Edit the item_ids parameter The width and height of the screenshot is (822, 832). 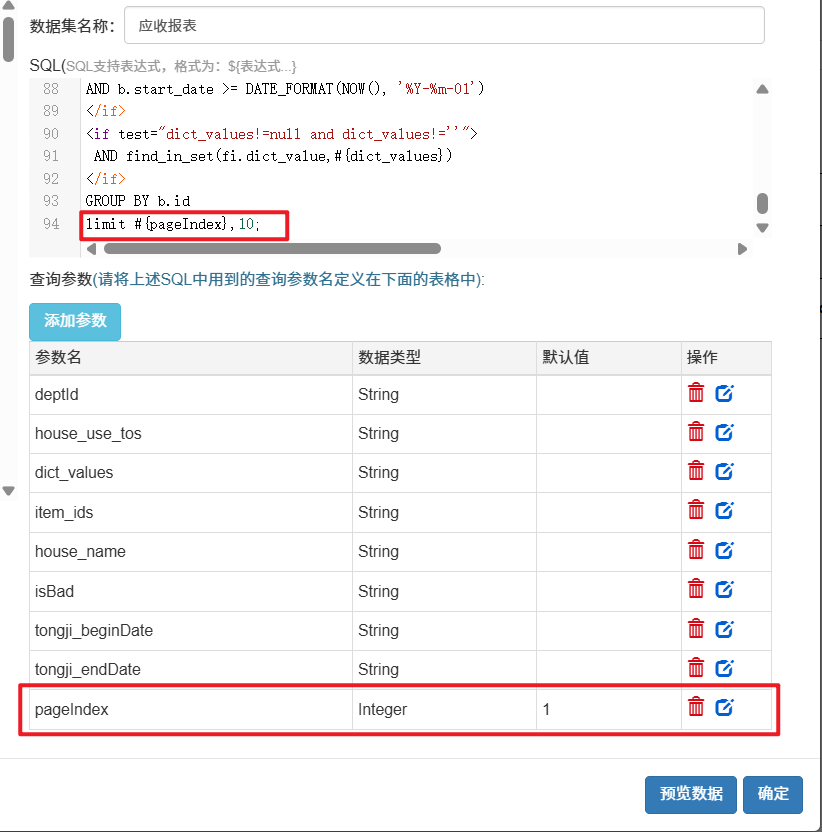pyautogui.click(x=724, y=510)
